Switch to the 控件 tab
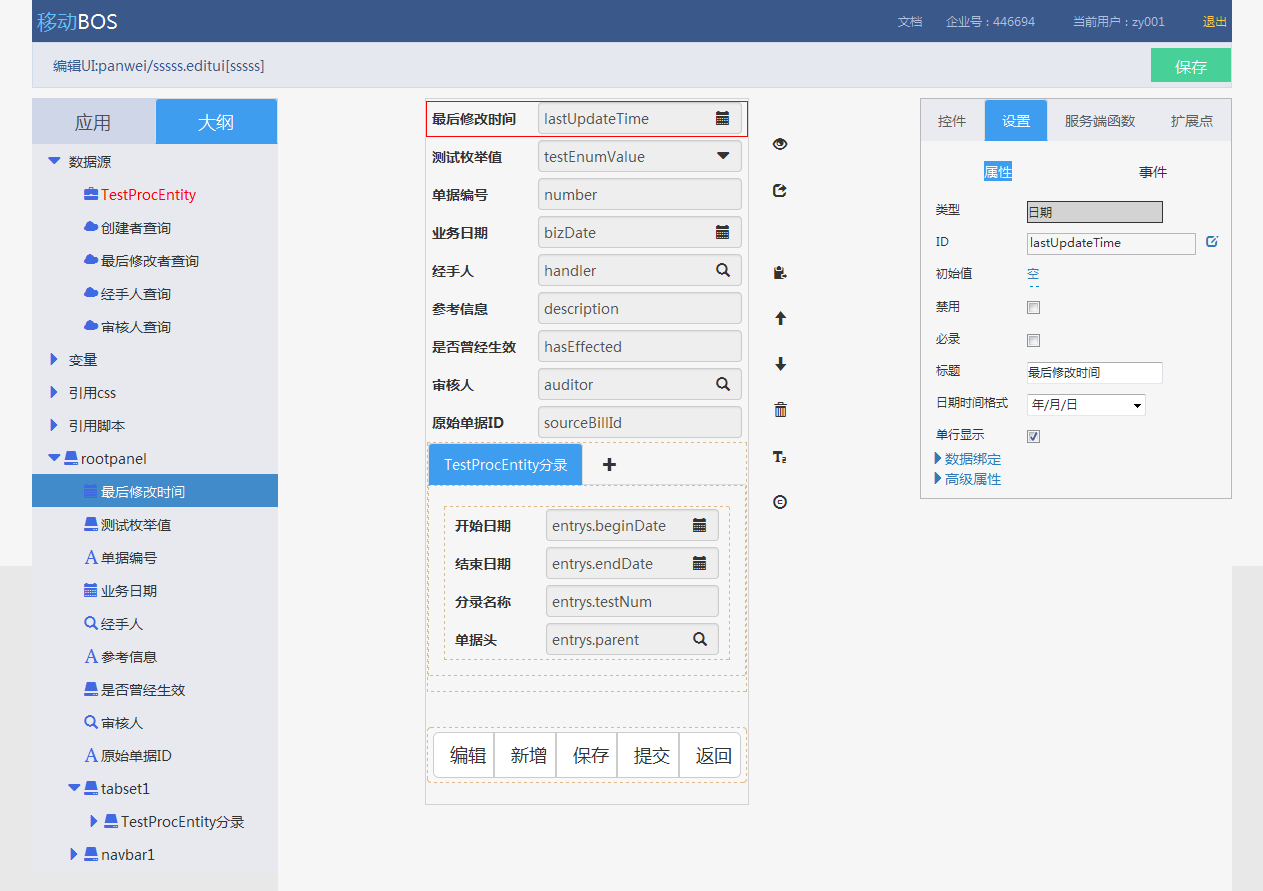This screenshot has width=1263, height=891. click(x=952, y=121)
